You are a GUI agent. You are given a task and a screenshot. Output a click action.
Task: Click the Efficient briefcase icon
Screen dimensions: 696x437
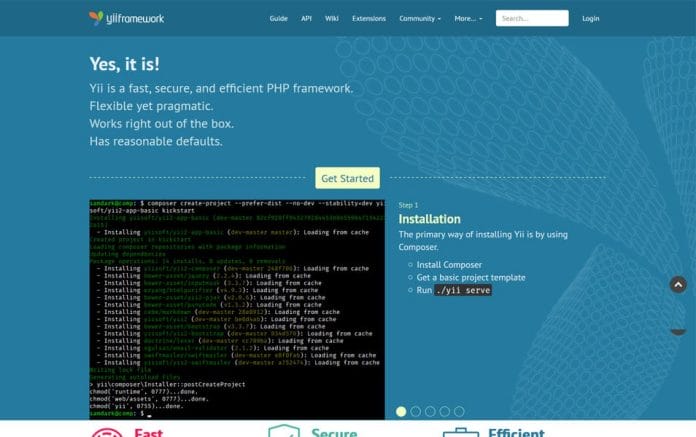pyautogui.click(x=461, y=432)
